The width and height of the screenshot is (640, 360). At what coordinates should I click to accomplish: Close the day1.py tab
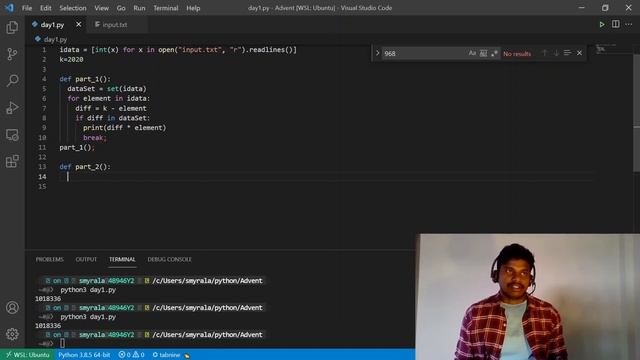[78, 24]
